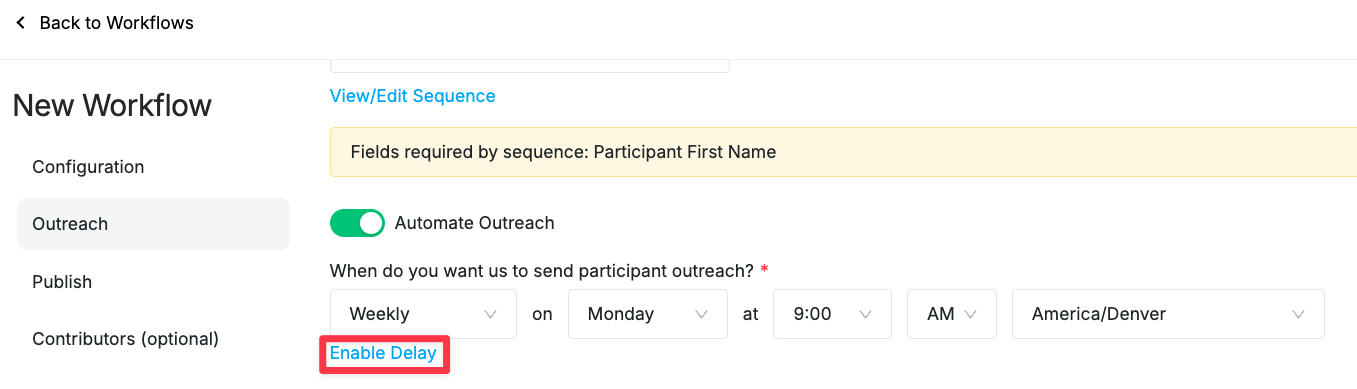1357x389 pixels.
Task: Click the Fields required by sequence banner
Action: pos(843,152)
